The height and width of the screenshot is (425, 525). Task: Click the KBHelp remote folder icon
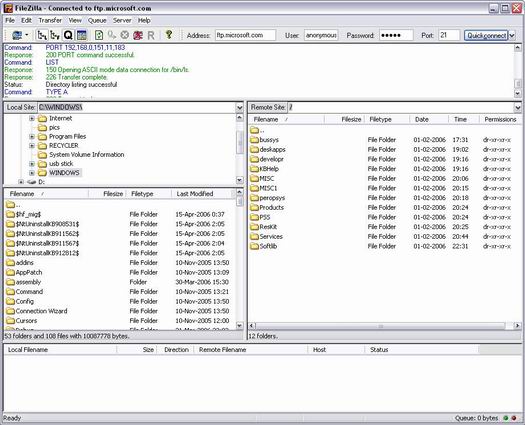click(x=254, y=169)
